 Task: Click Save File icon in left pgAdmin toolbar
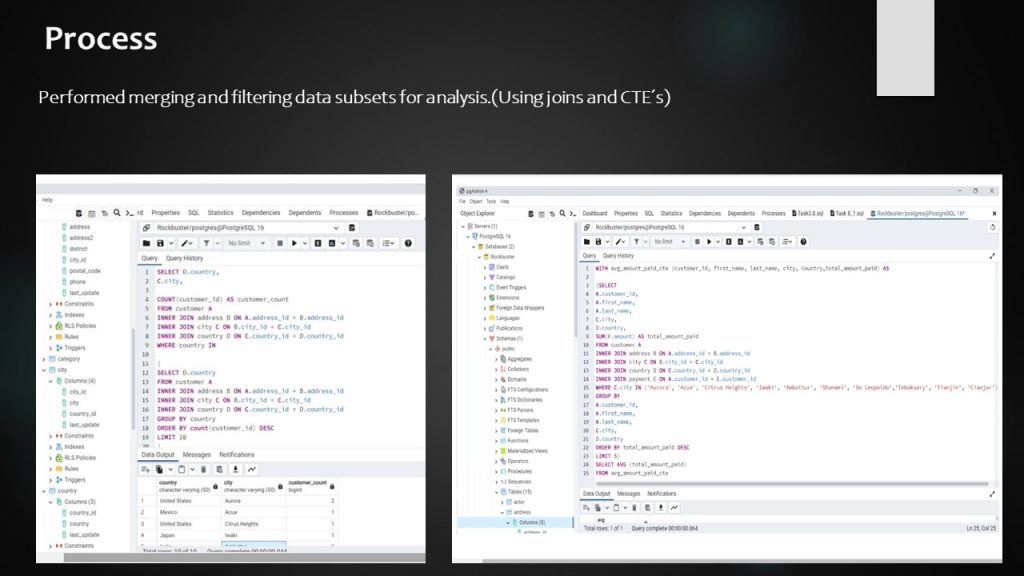160,243
